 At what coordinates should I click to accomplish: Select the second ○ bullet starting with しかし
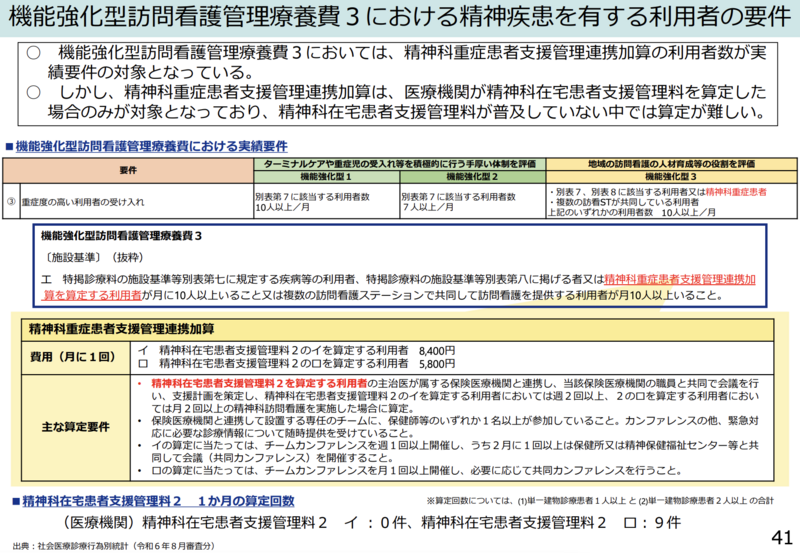[400, 101]
